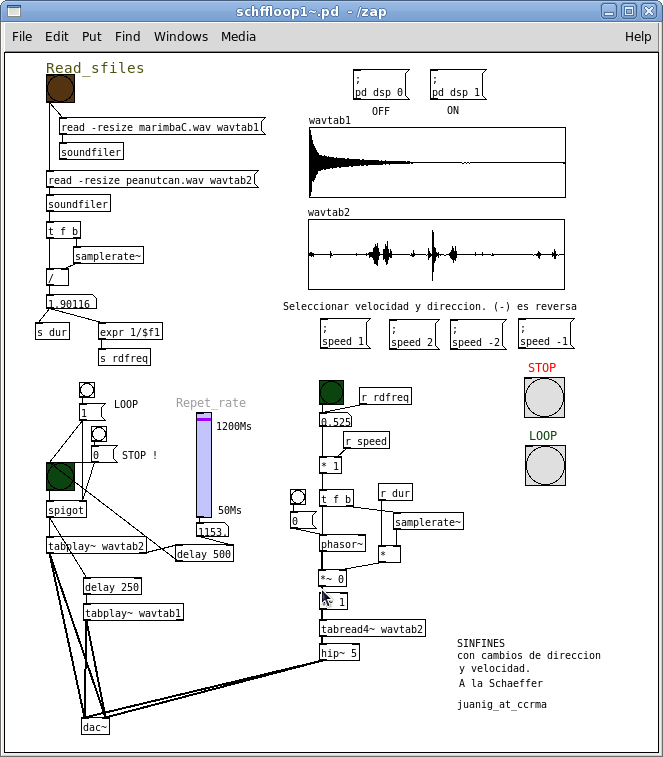Viewport: 663px width, 757px height.
Task: Open the Help menu
Action: click(x=638, y=37)
